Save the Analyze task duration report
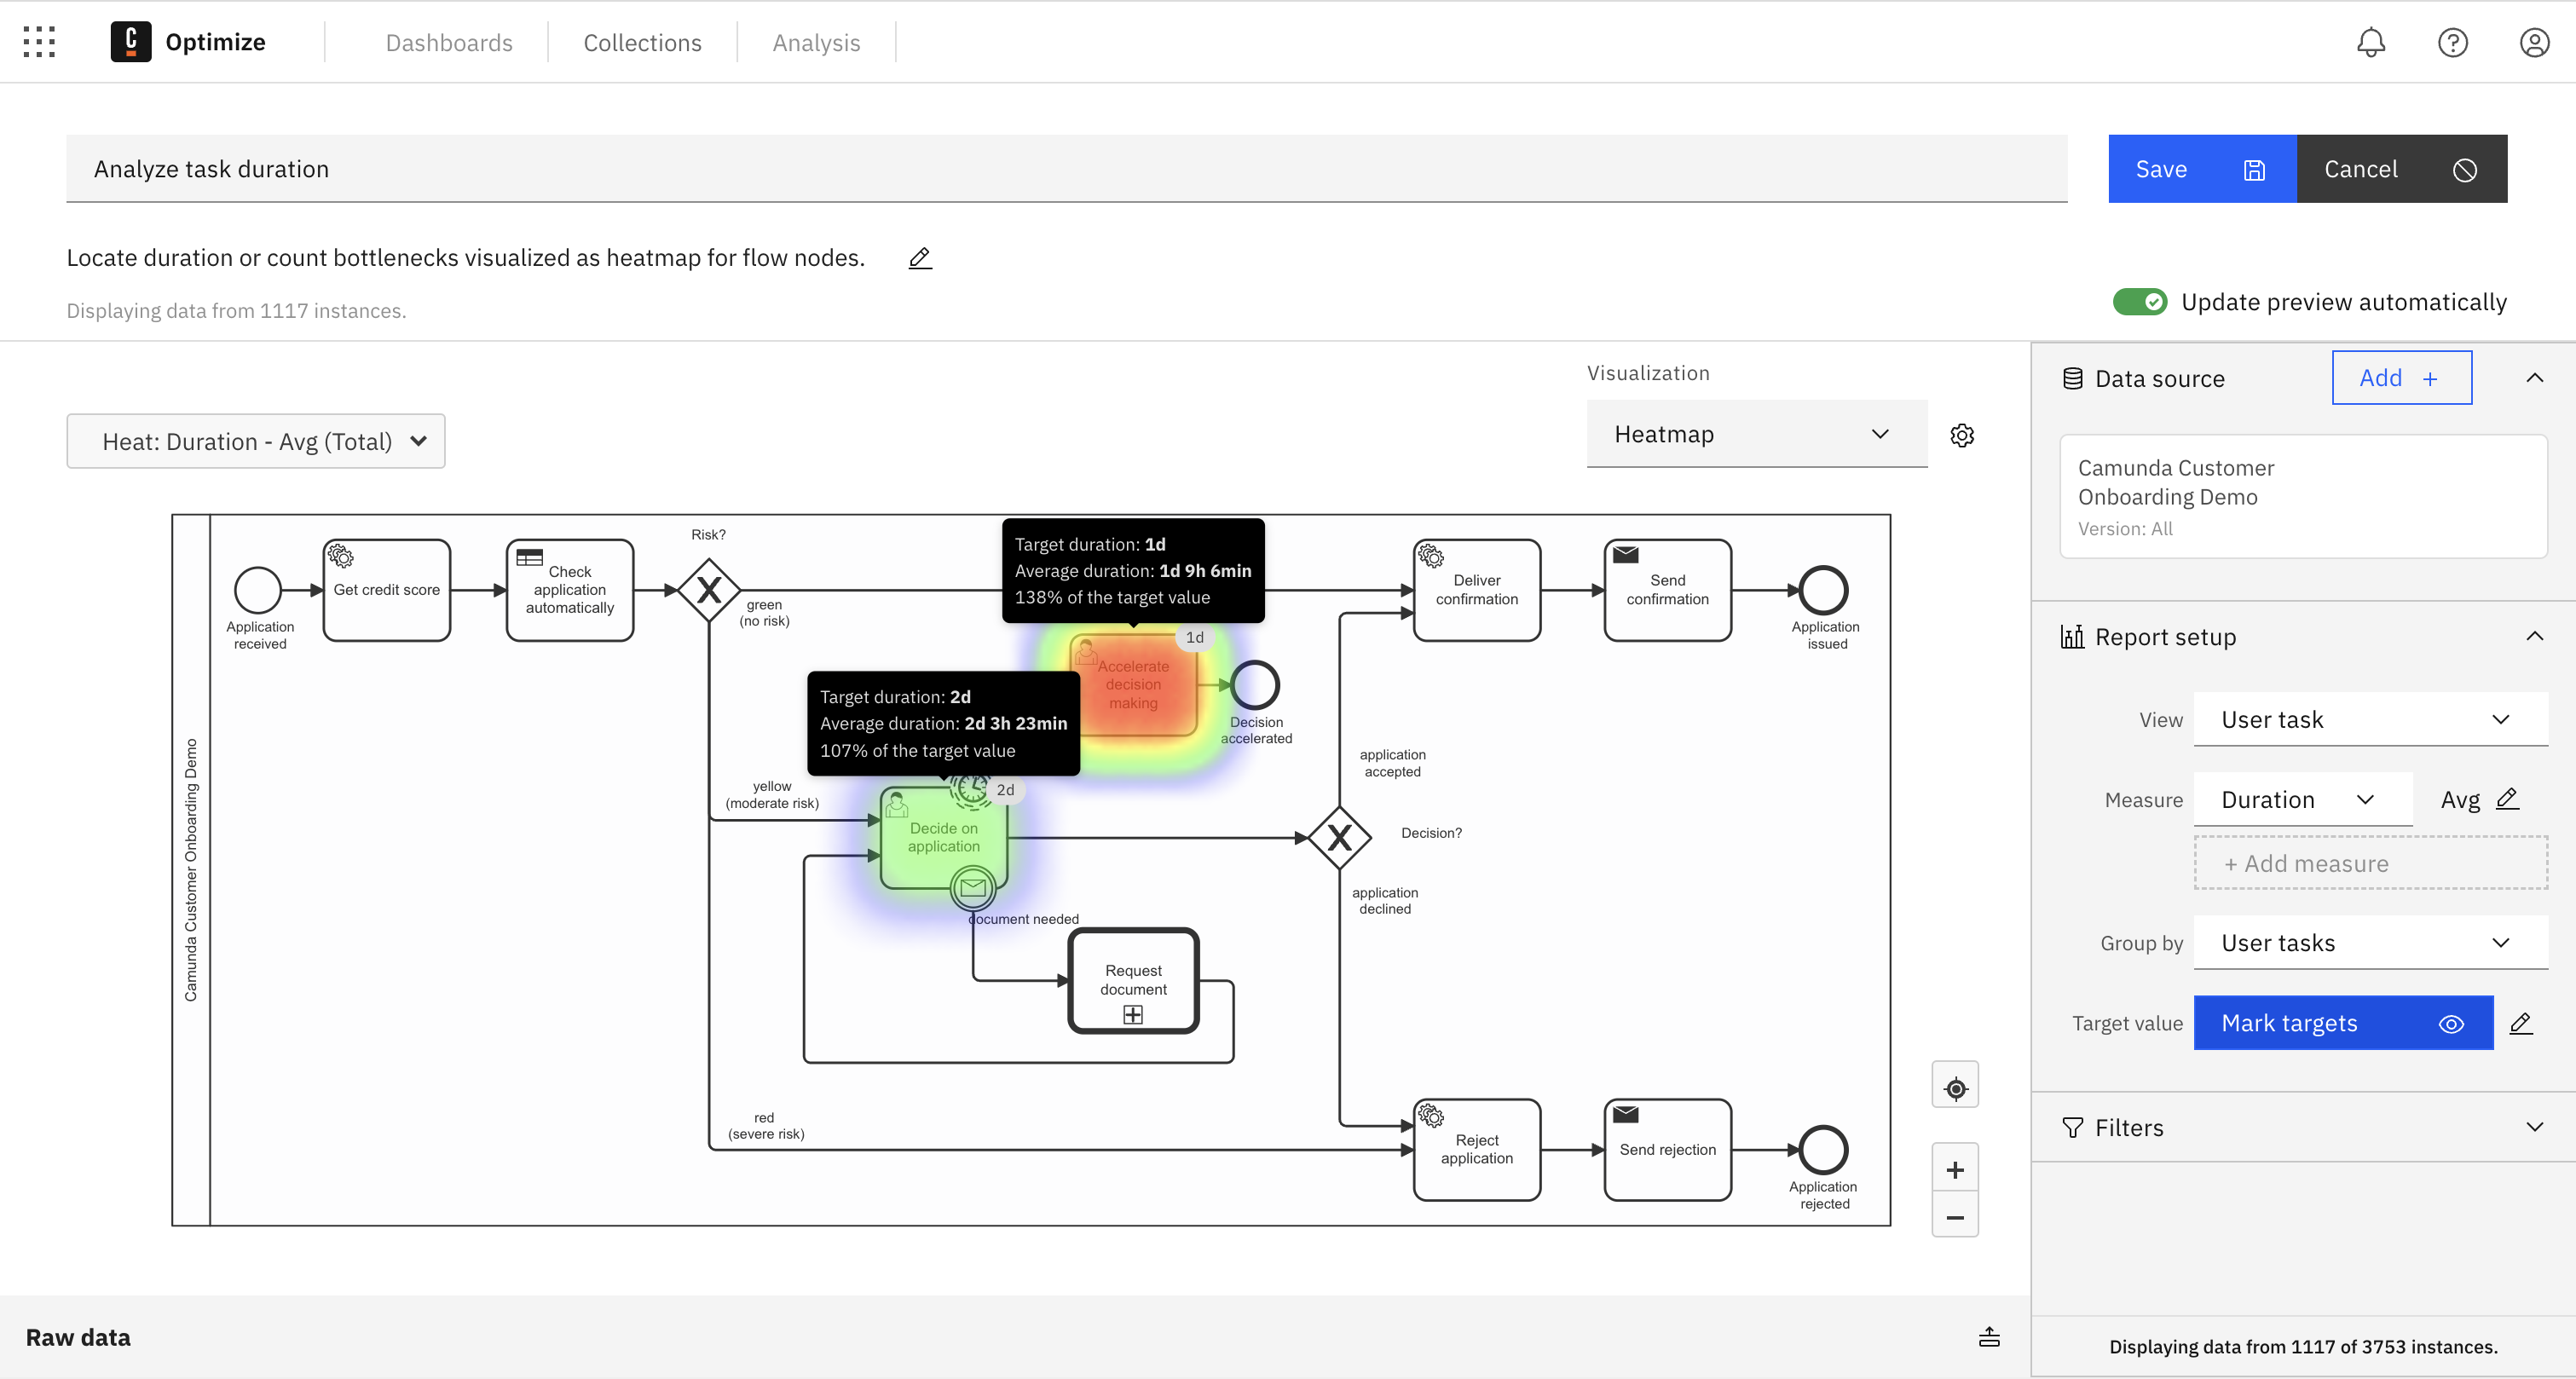 [2201, 168]
